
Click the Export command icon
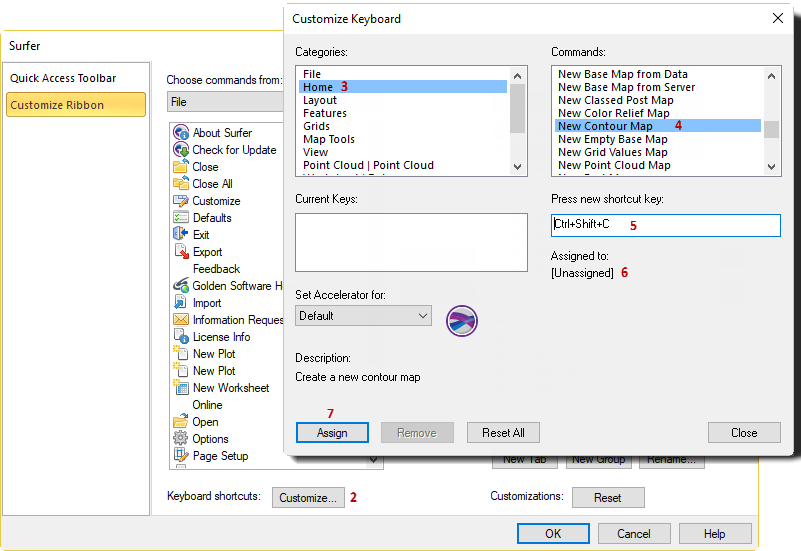click(182, 251)
